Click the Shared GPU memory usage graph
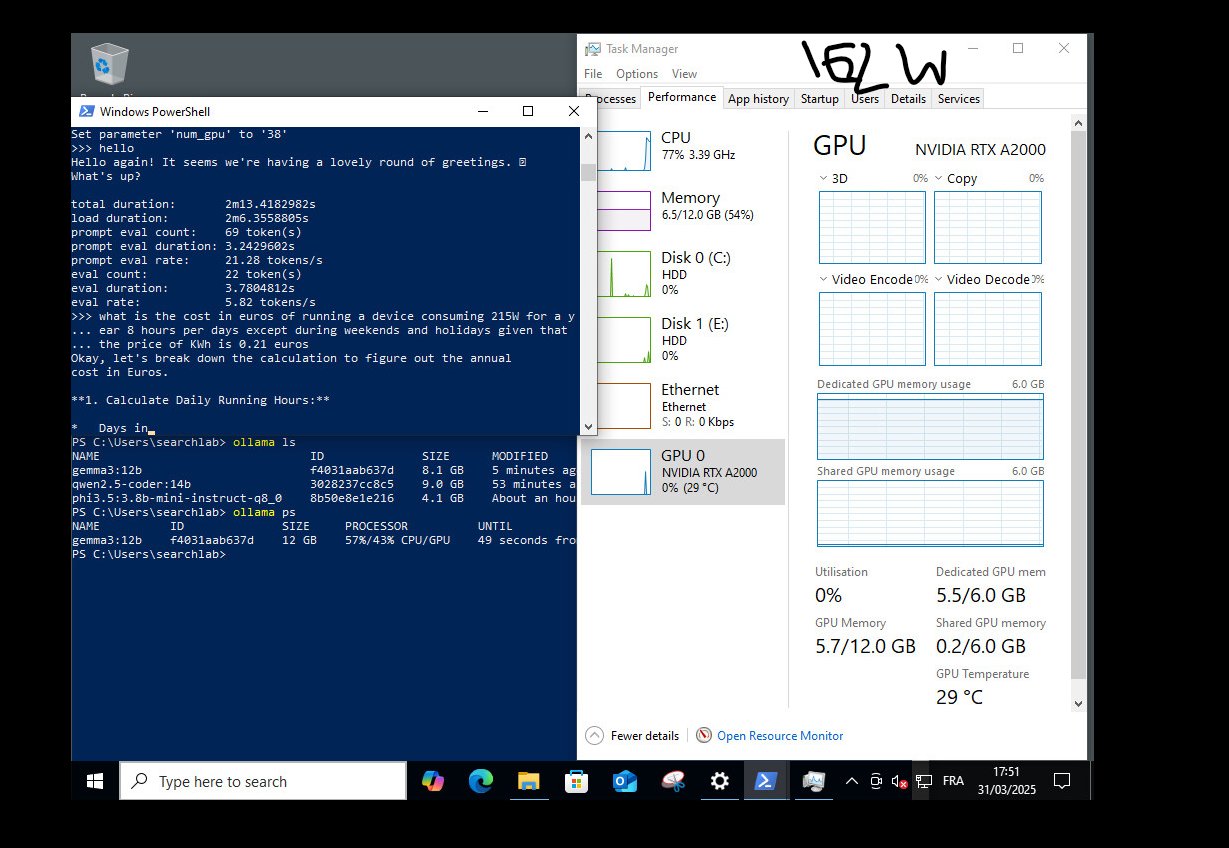The height and width of the screenshot is (848, 1229). point(930,513)
